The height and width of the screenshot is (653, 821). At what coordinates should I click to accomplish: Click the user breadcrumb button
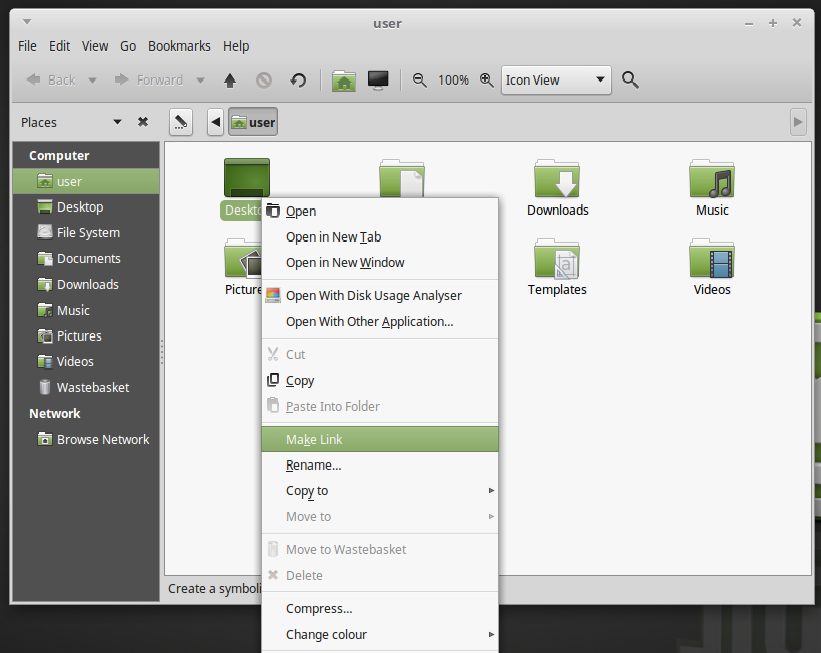[252, 121]
